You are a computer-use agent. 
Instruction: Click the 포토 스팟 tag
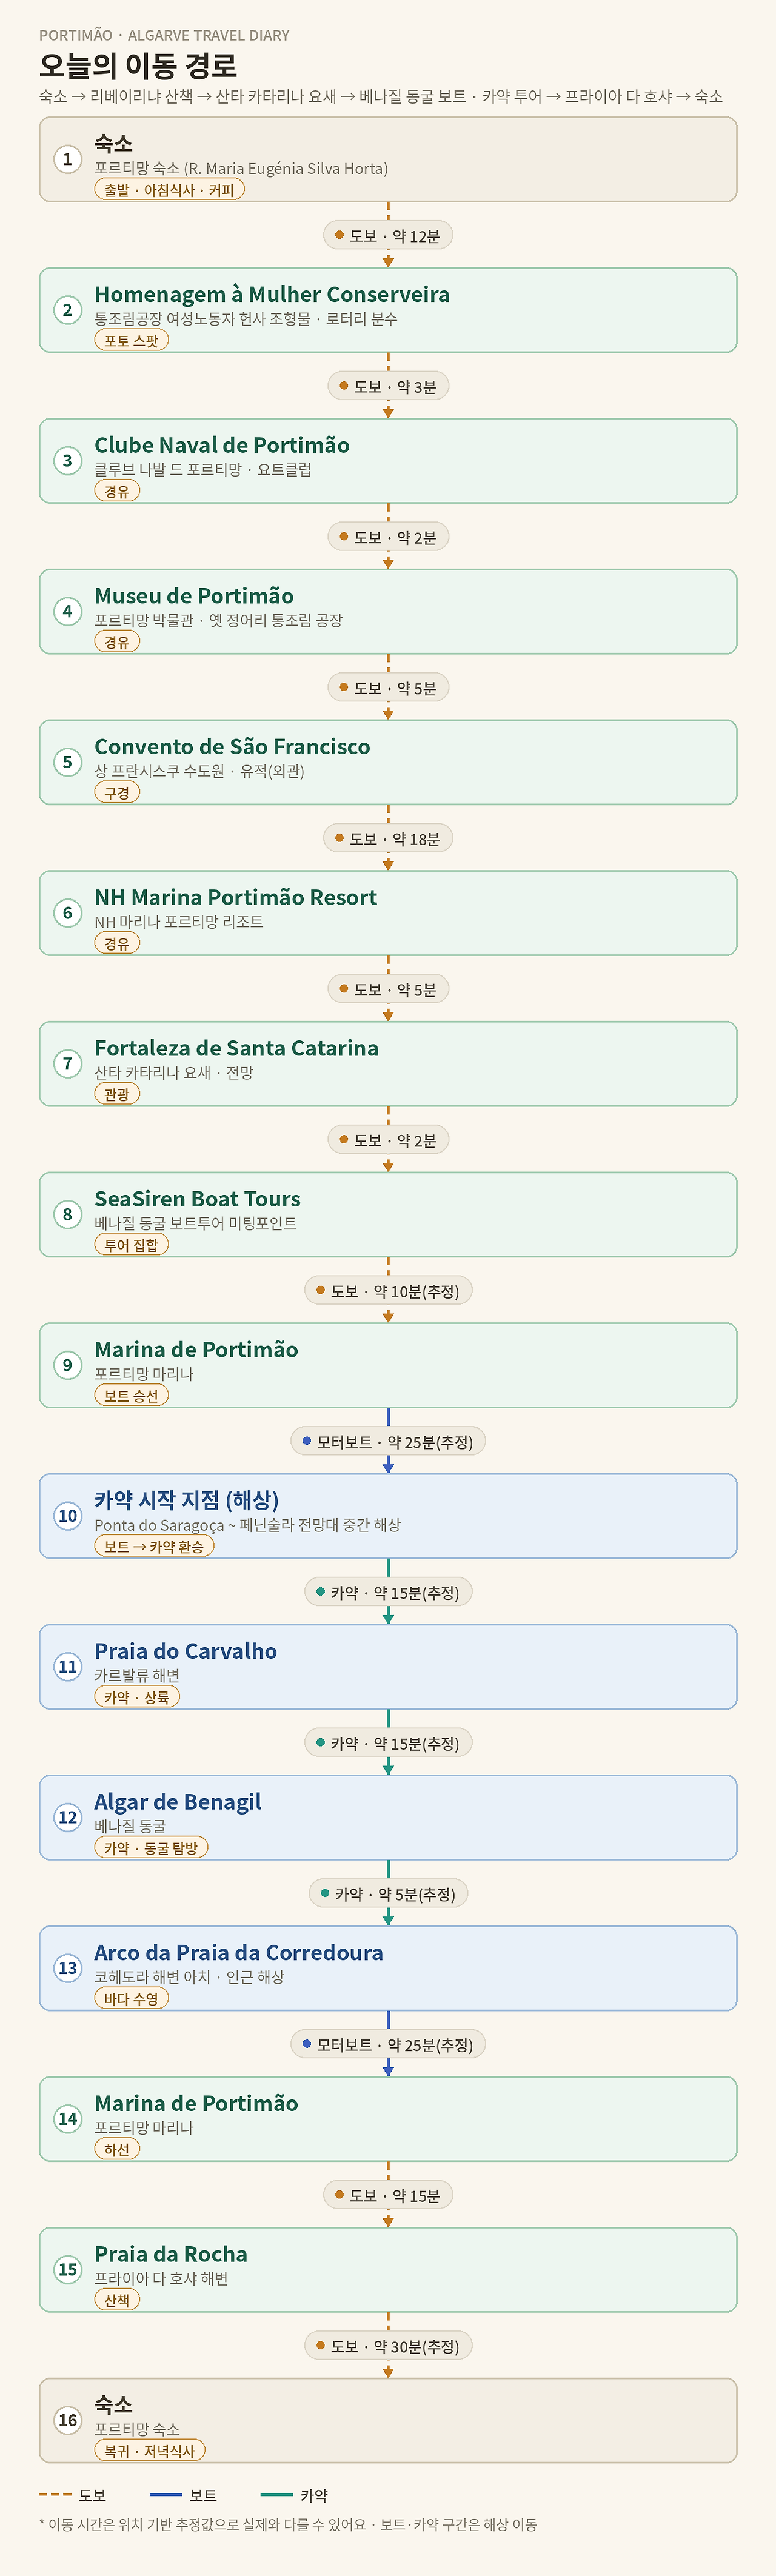point(132,340)
